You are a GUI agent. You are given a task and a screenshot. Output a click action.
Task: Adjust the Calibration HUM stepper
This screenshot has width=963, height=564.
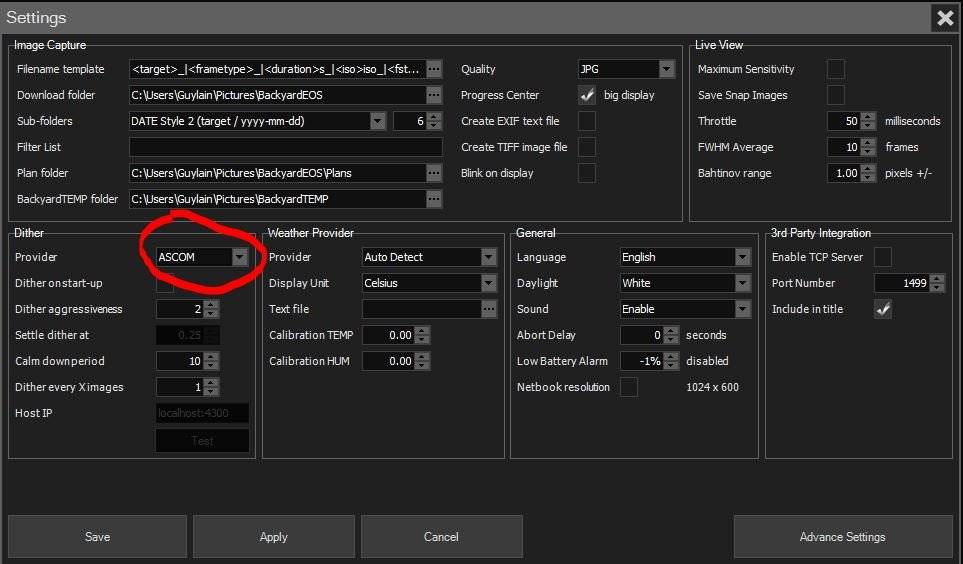[421, 361]
